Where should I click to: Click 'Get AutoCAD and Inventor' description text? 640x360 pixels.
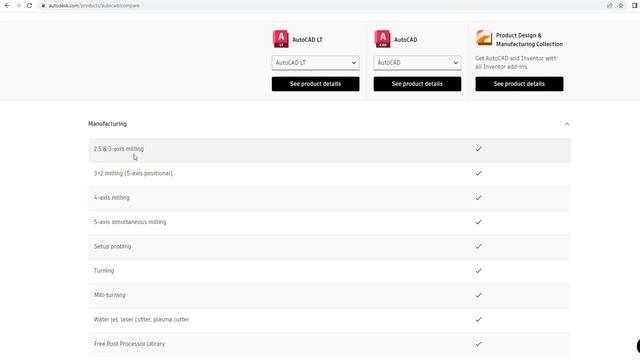[x=516, y=62]
